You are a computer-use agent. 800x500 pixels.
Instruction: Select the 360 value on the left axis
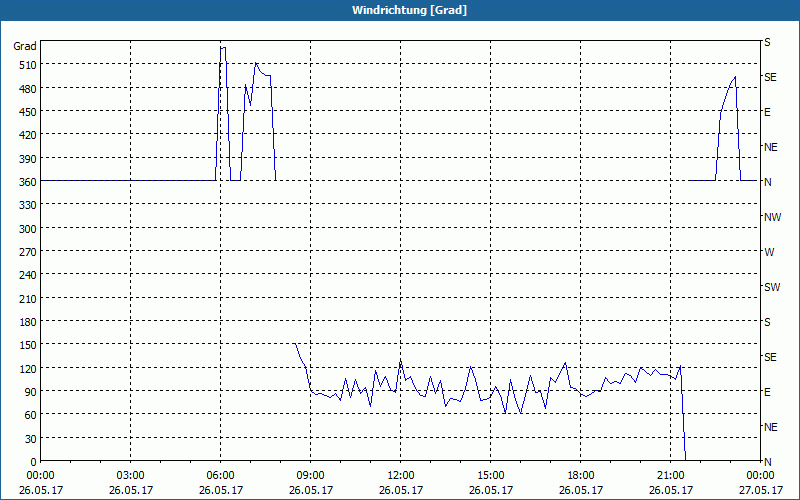coord(25,182)
